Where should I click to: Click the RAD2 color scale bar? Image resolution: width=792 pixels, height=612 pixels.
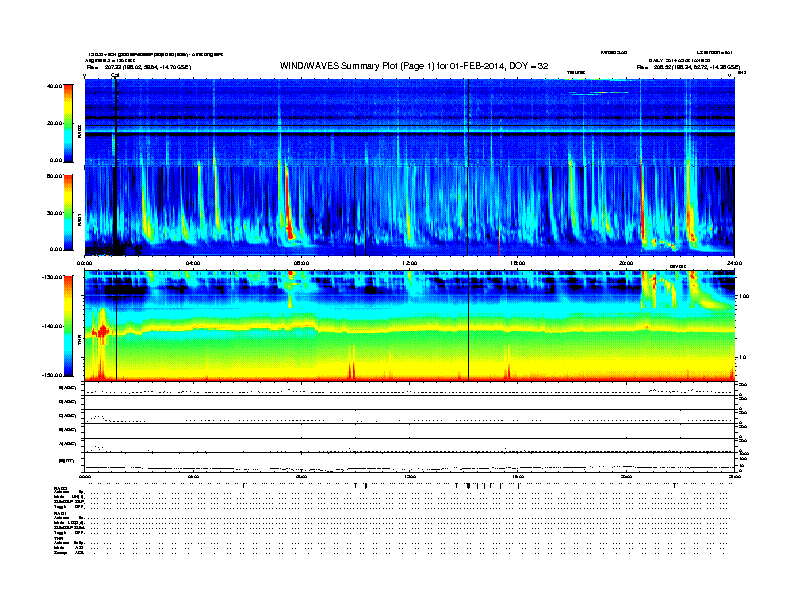point(68,123)
